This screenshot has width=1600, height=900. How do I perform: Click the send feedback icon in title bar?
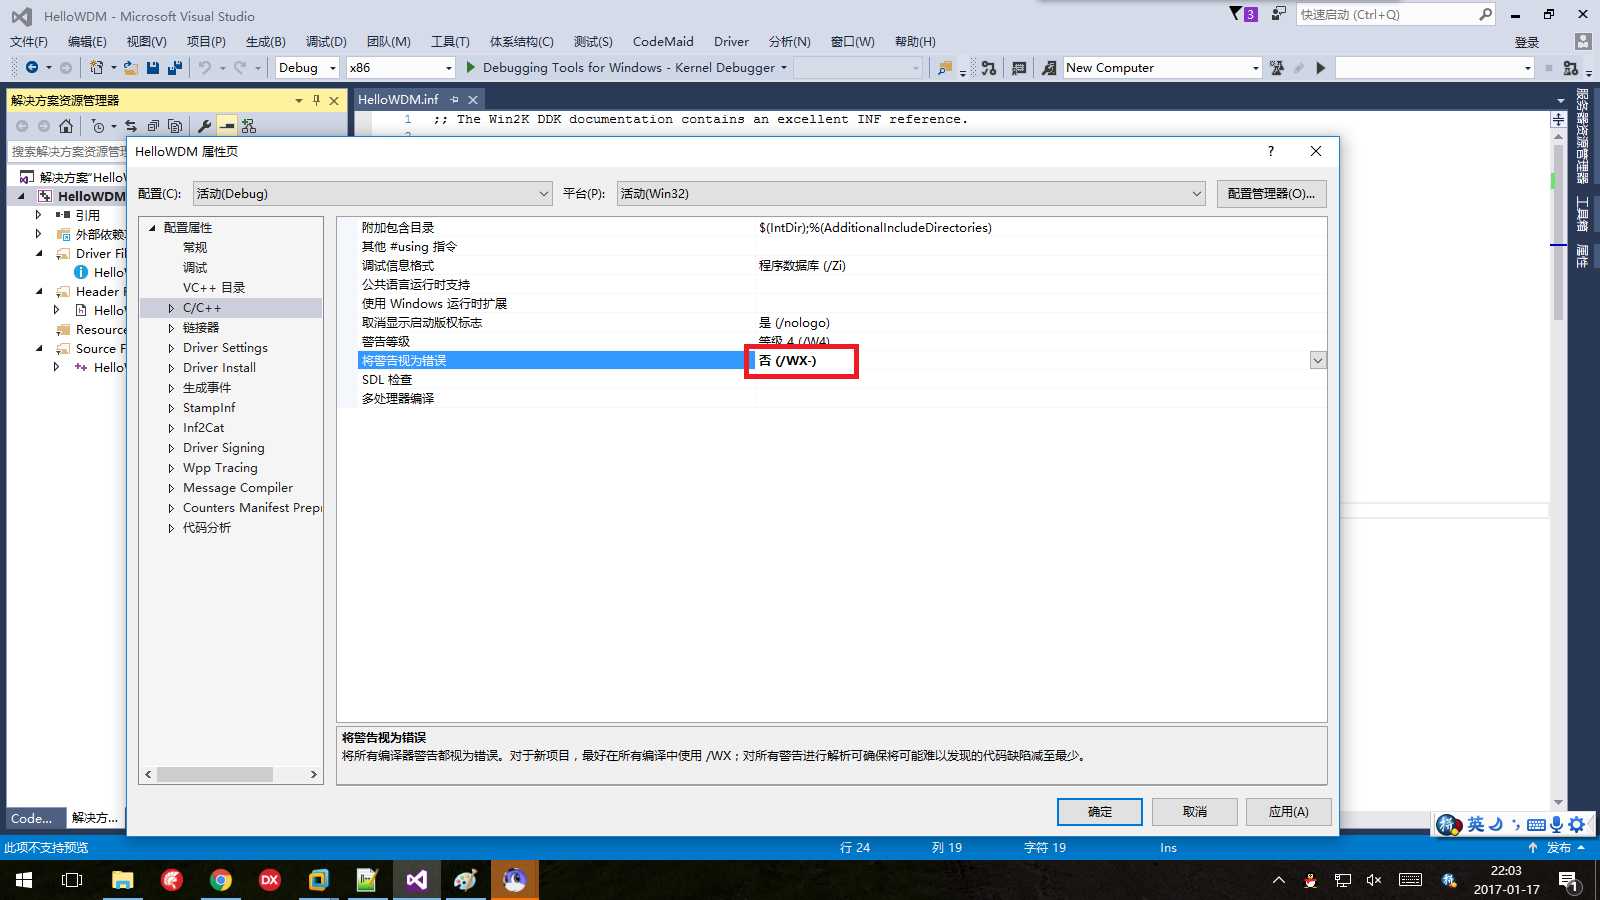coord(1278,14)
